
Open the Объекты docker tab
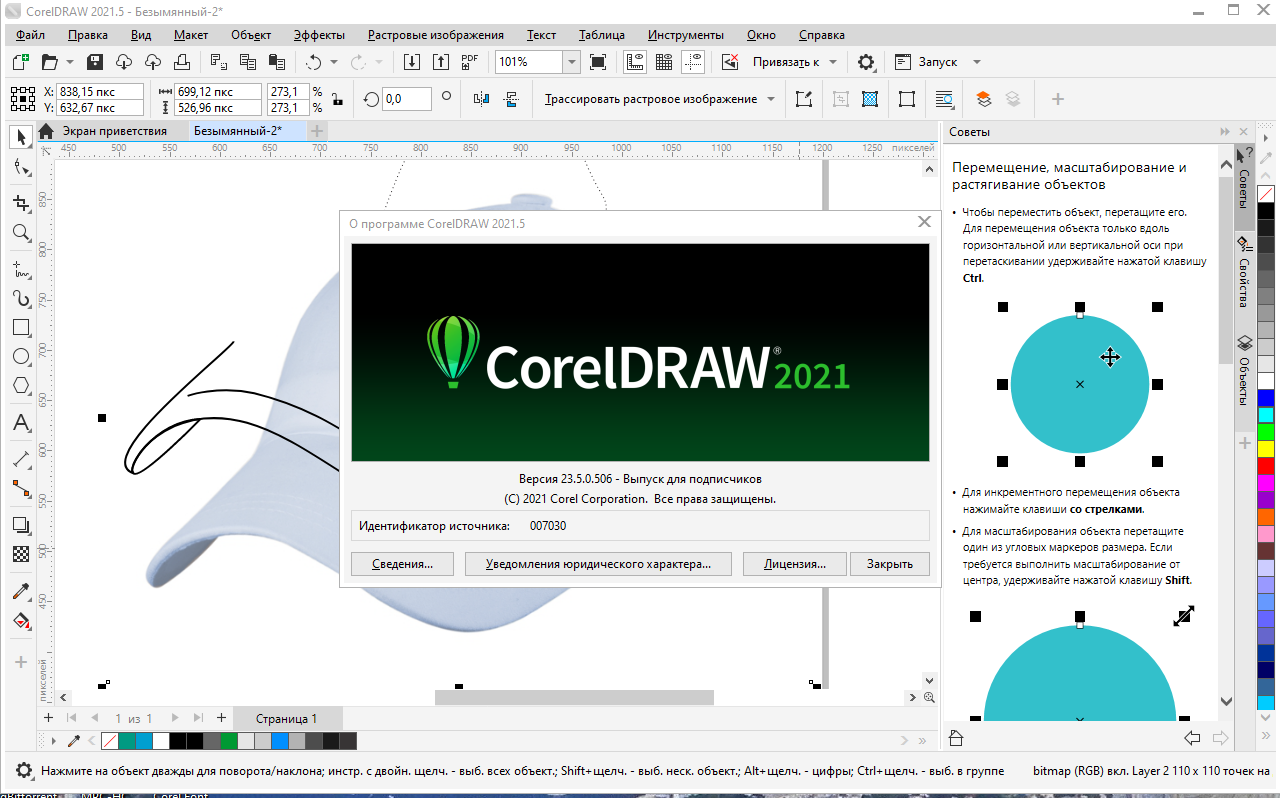[1244, 369]
